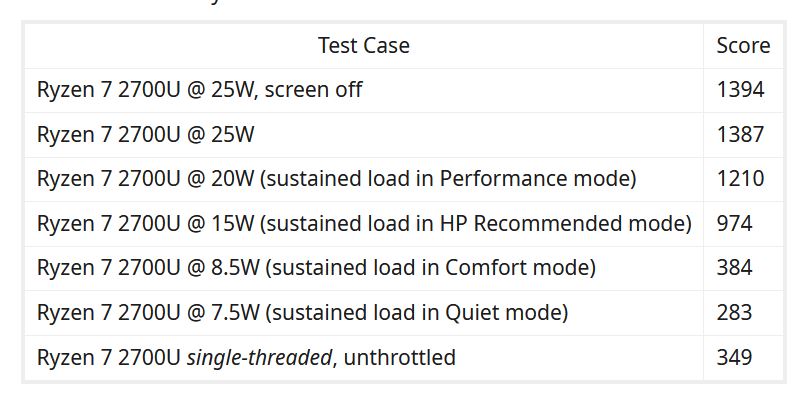Select the "Ryzen 7 2700U @ 25W" cell without screen off

[146, 134]
